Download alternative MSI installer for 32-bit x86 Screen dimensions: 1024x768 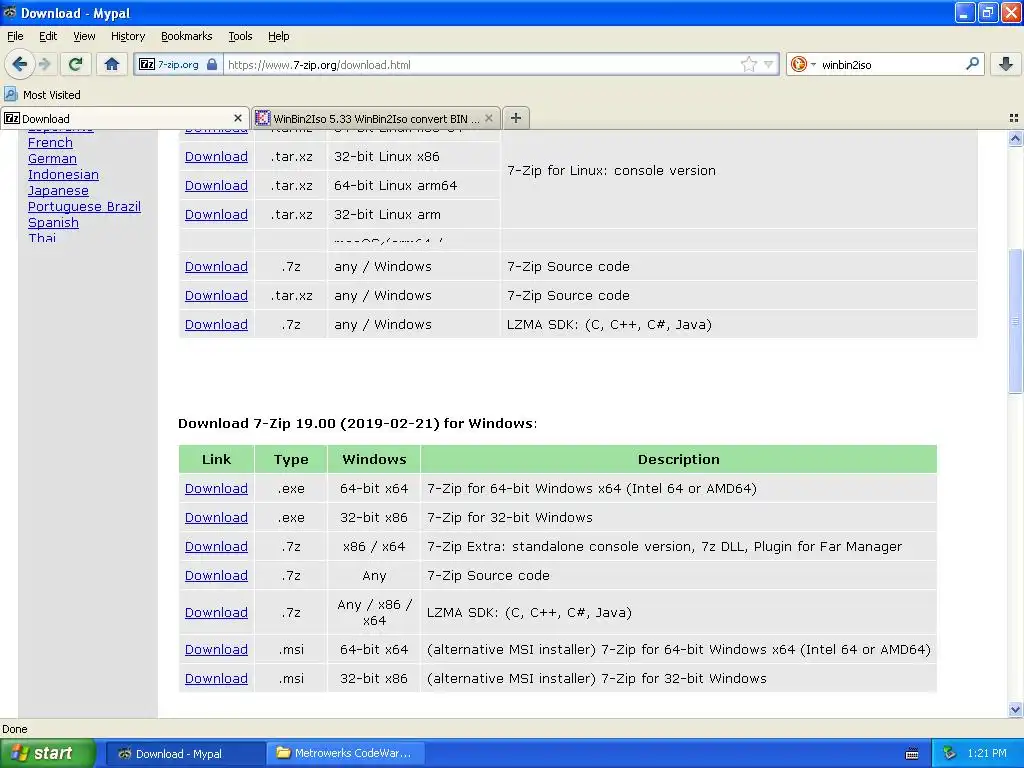pos(216,679)
